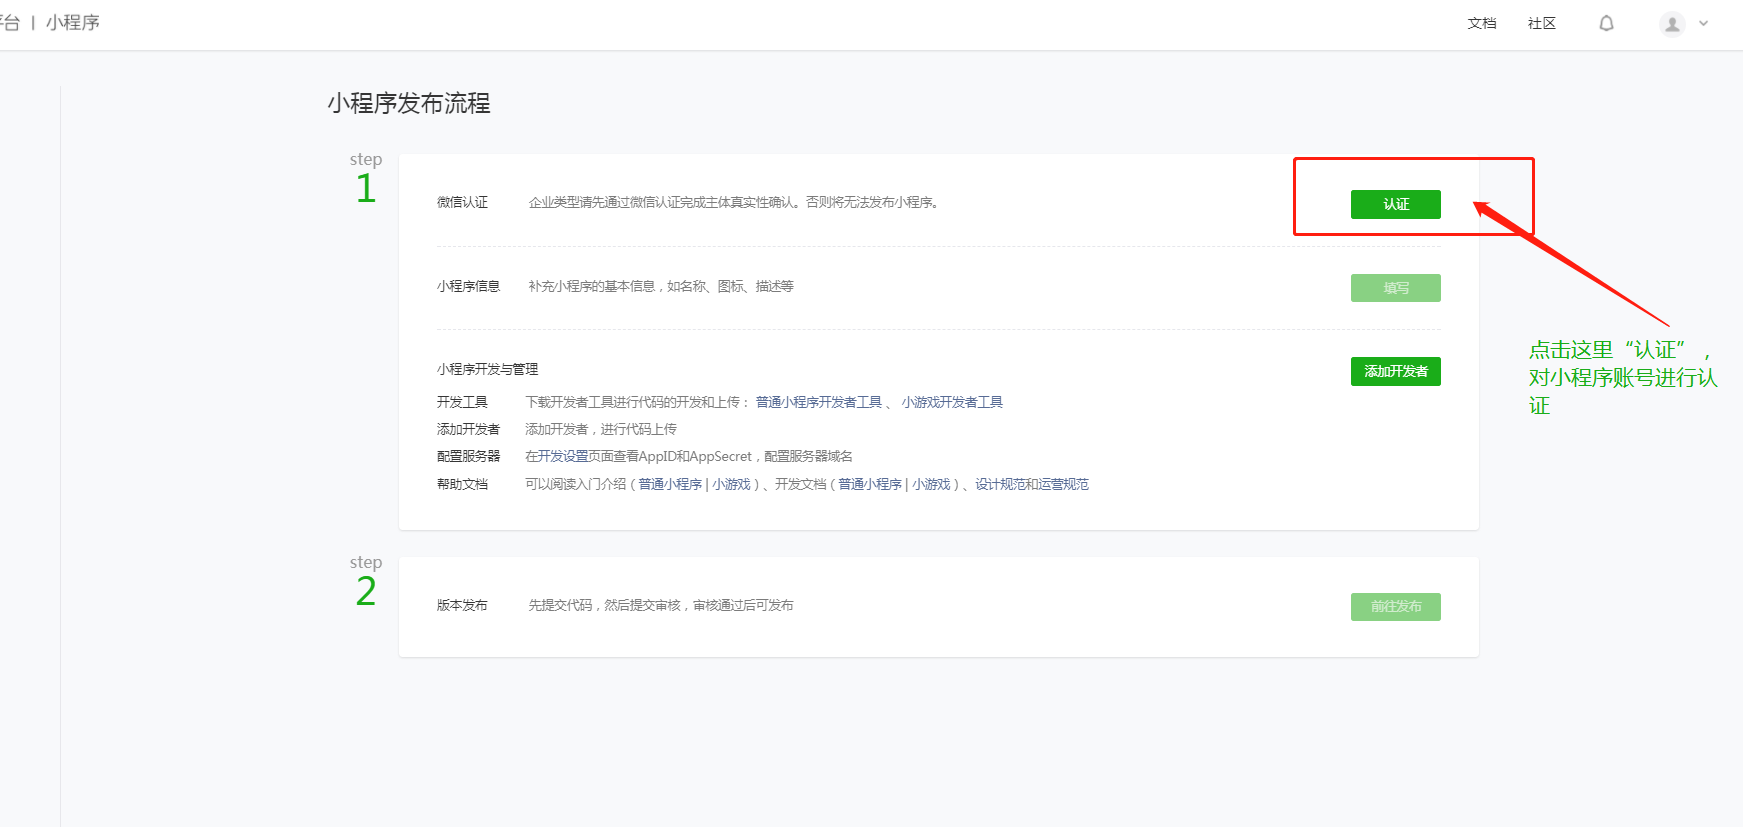
Task: Open 普通小程序 link in 开发文档
Action: tap(869, 484)
